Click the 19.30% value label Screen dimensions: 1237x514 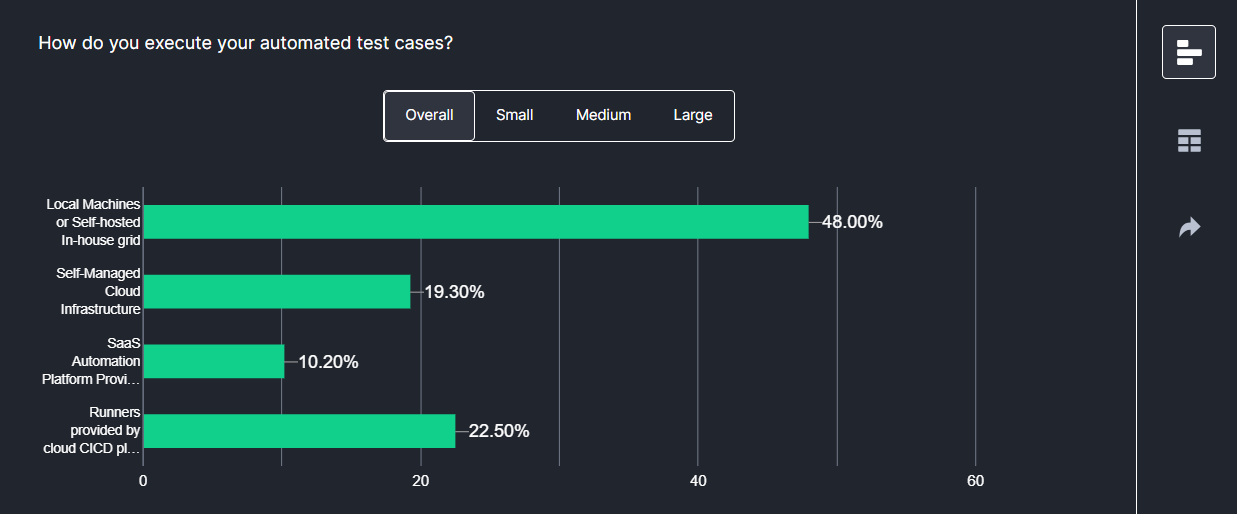[x=454, y=292]
